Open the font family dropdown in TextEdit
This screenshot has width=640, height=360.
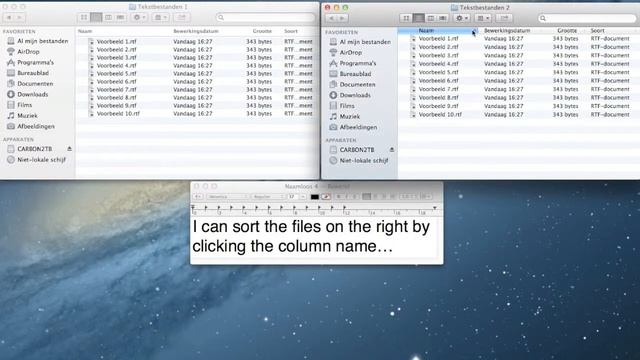tap(227, 197)
